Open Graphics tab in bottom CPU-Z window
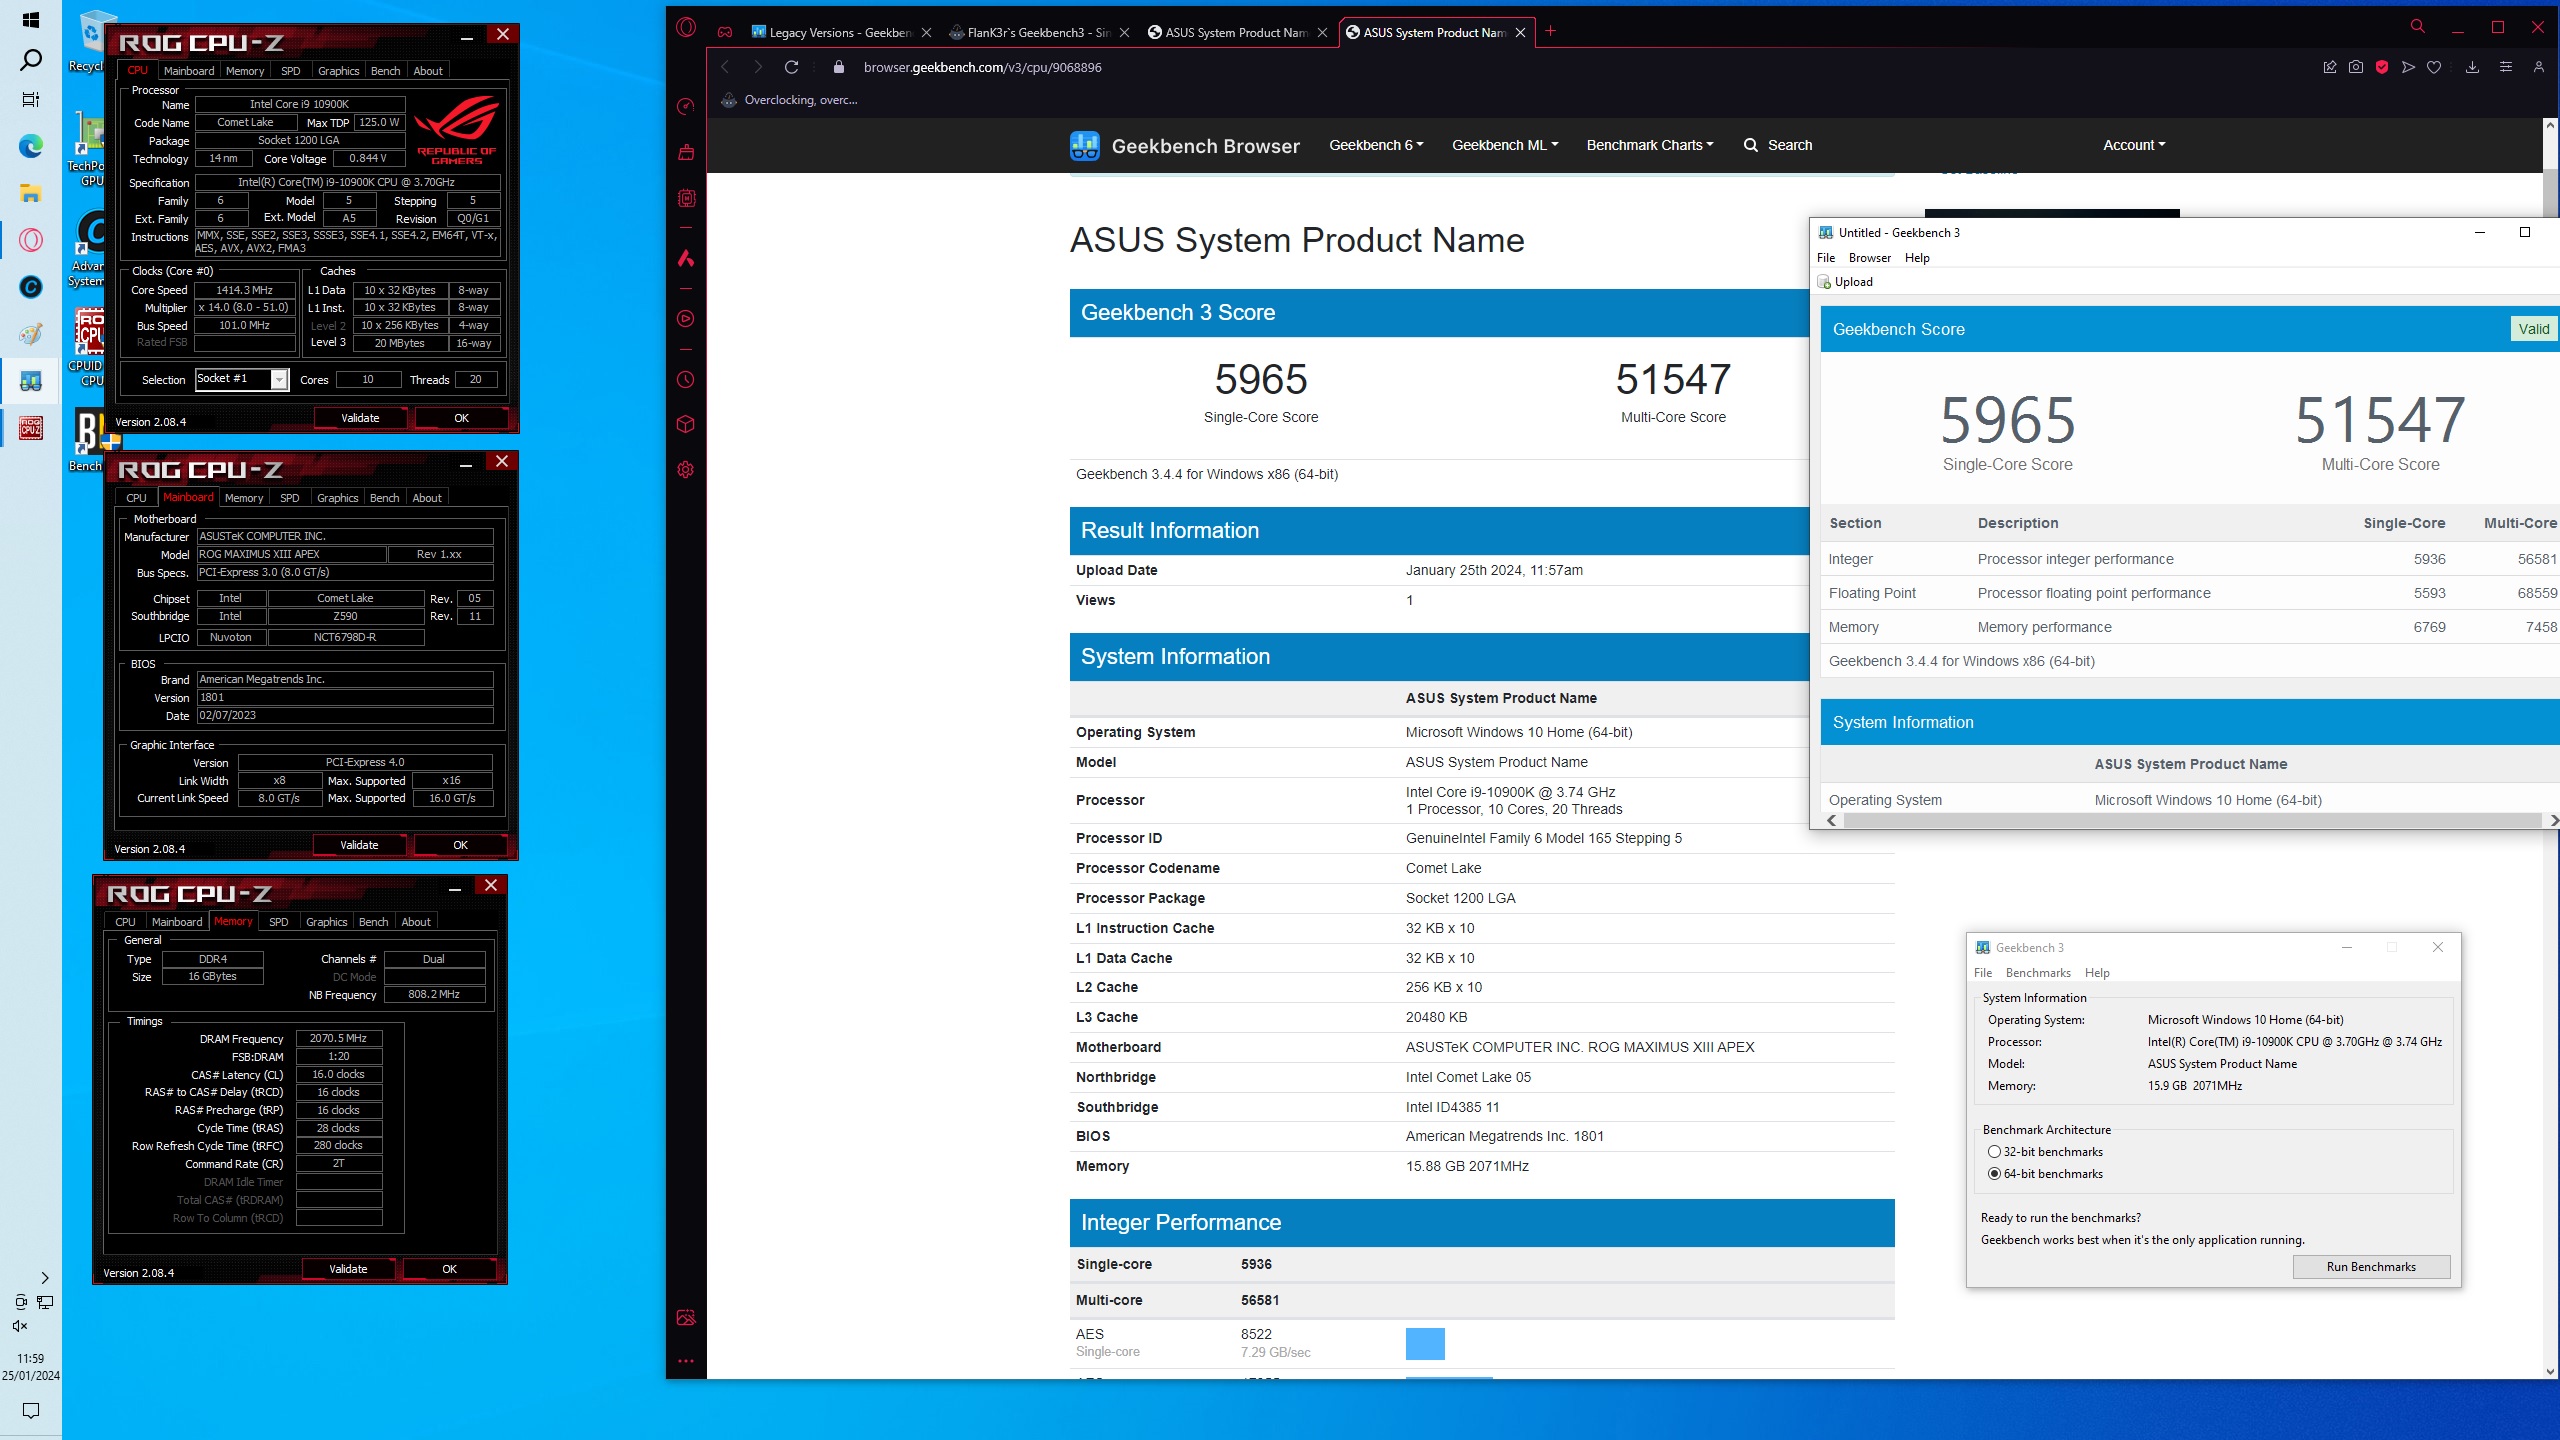2560x1440 pixels. pyautogui.click(x=326, y=922)
